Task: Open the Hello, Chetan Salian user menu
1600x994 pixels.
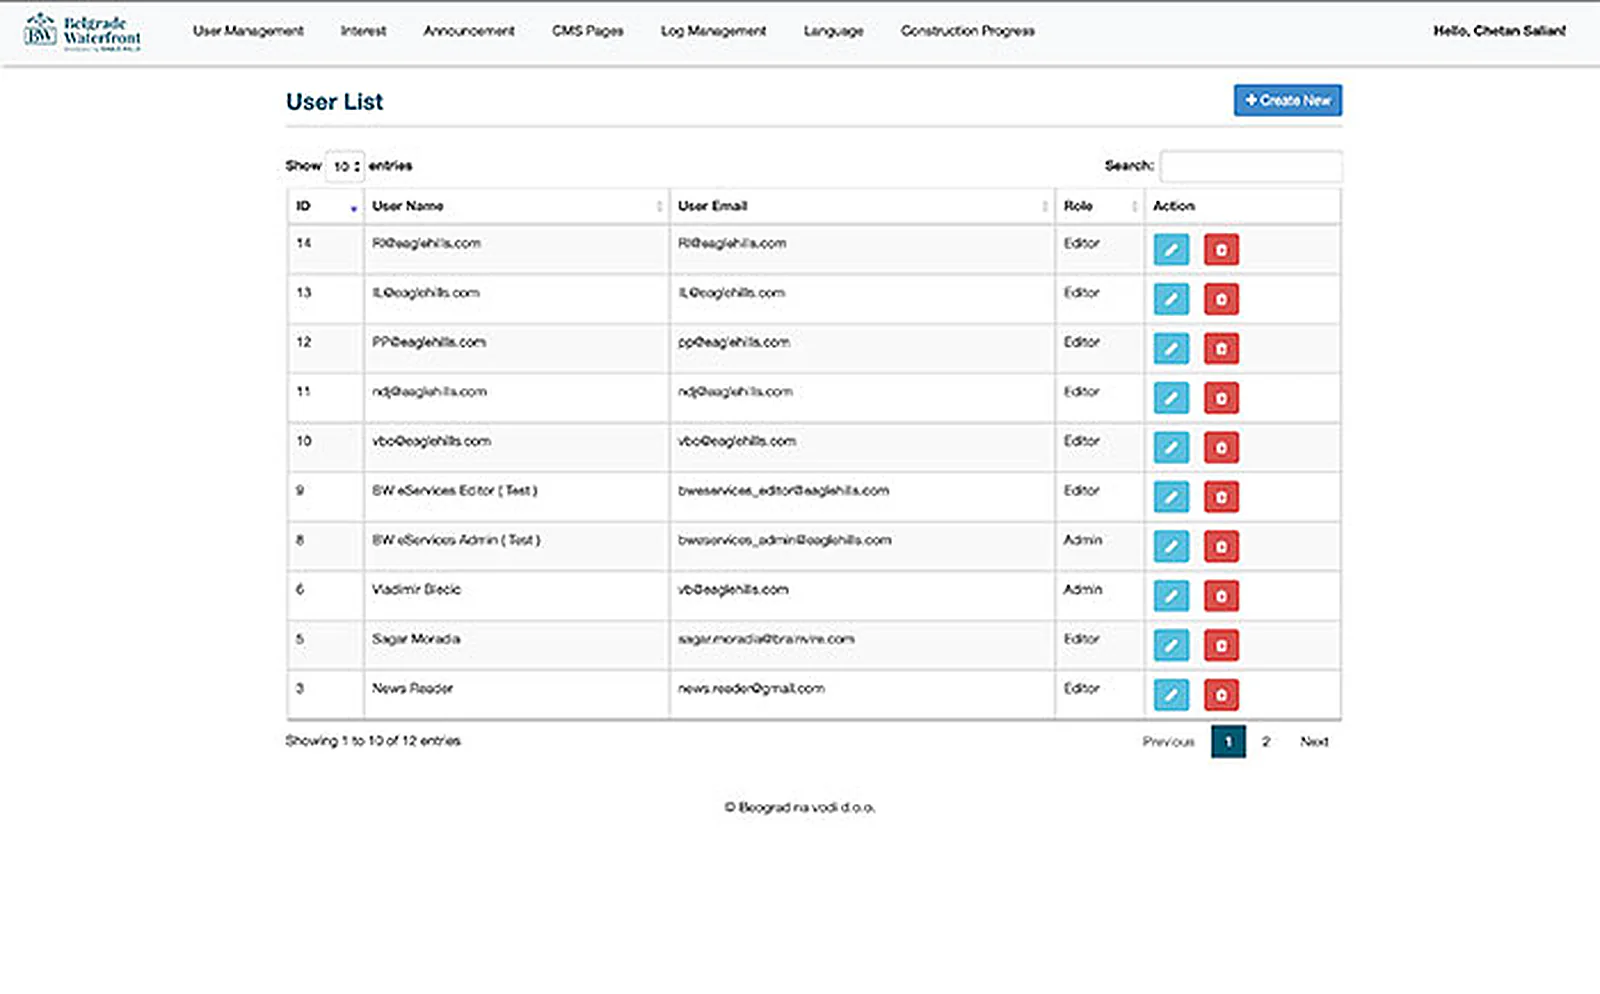Action: [x=1499, y=31]
